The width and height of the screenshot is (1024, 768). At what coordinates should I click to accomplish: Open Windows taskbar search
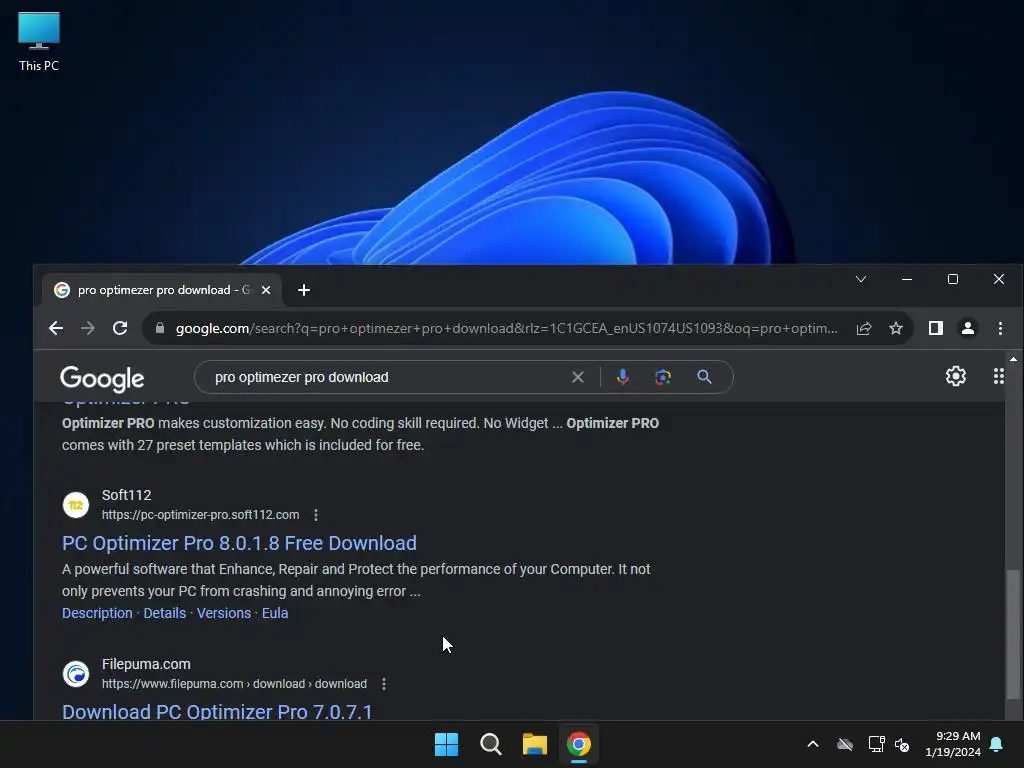click(x=490, y=744)
